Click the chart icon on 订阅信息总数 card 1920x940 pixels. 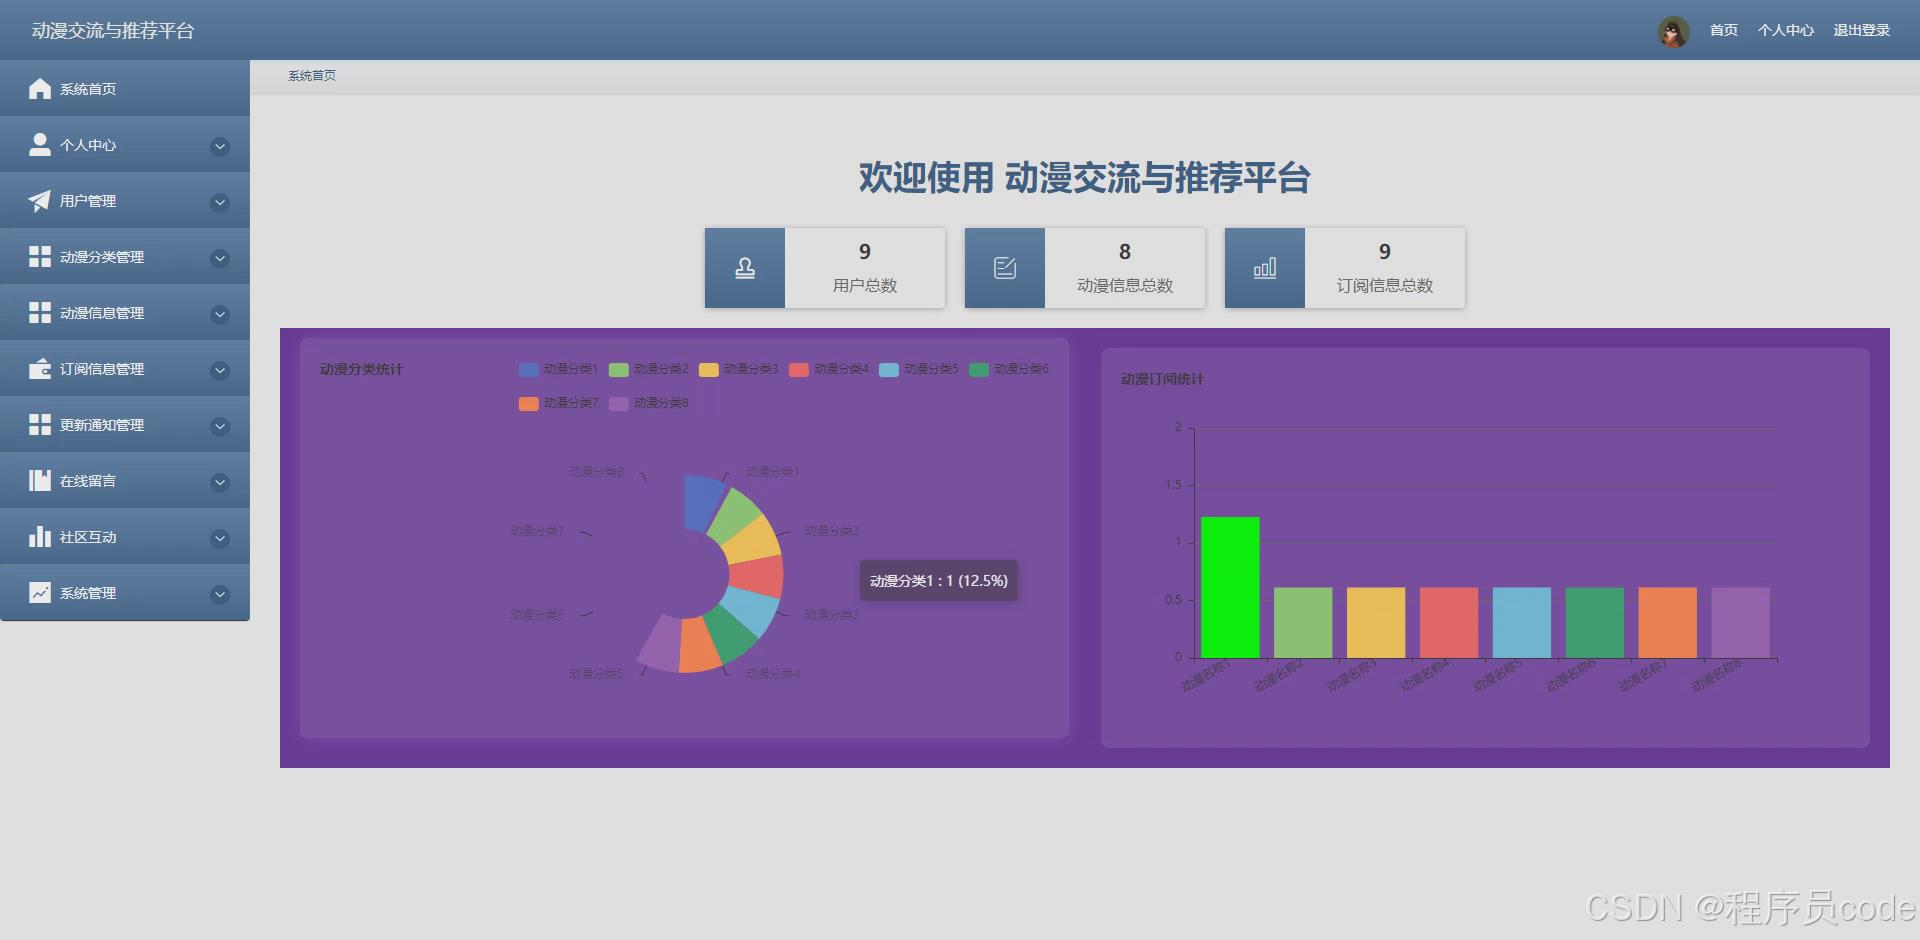tap(1264, 267)
